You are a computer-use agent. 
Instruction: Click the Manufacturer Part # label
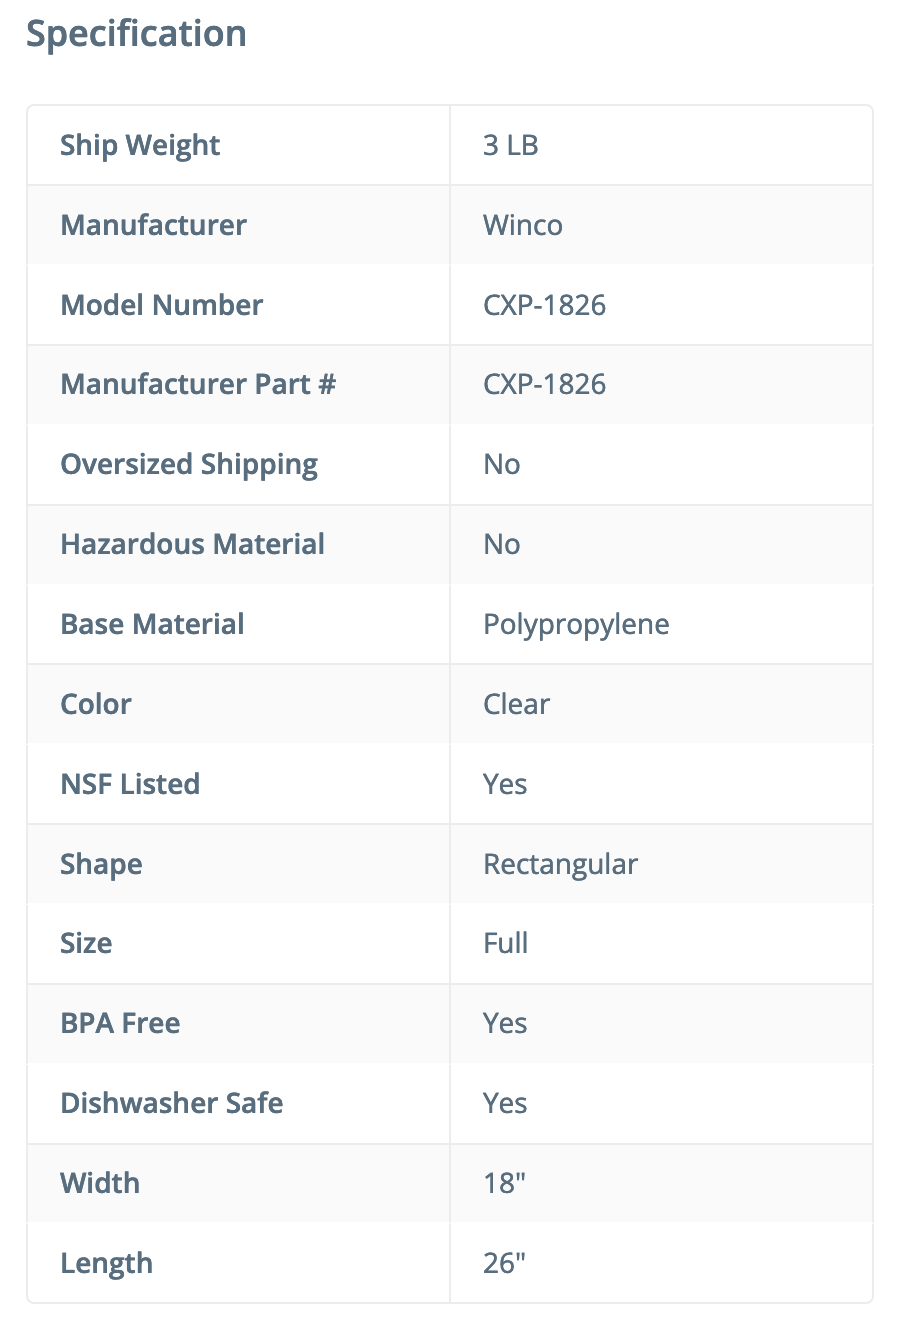tap(198, 384)
